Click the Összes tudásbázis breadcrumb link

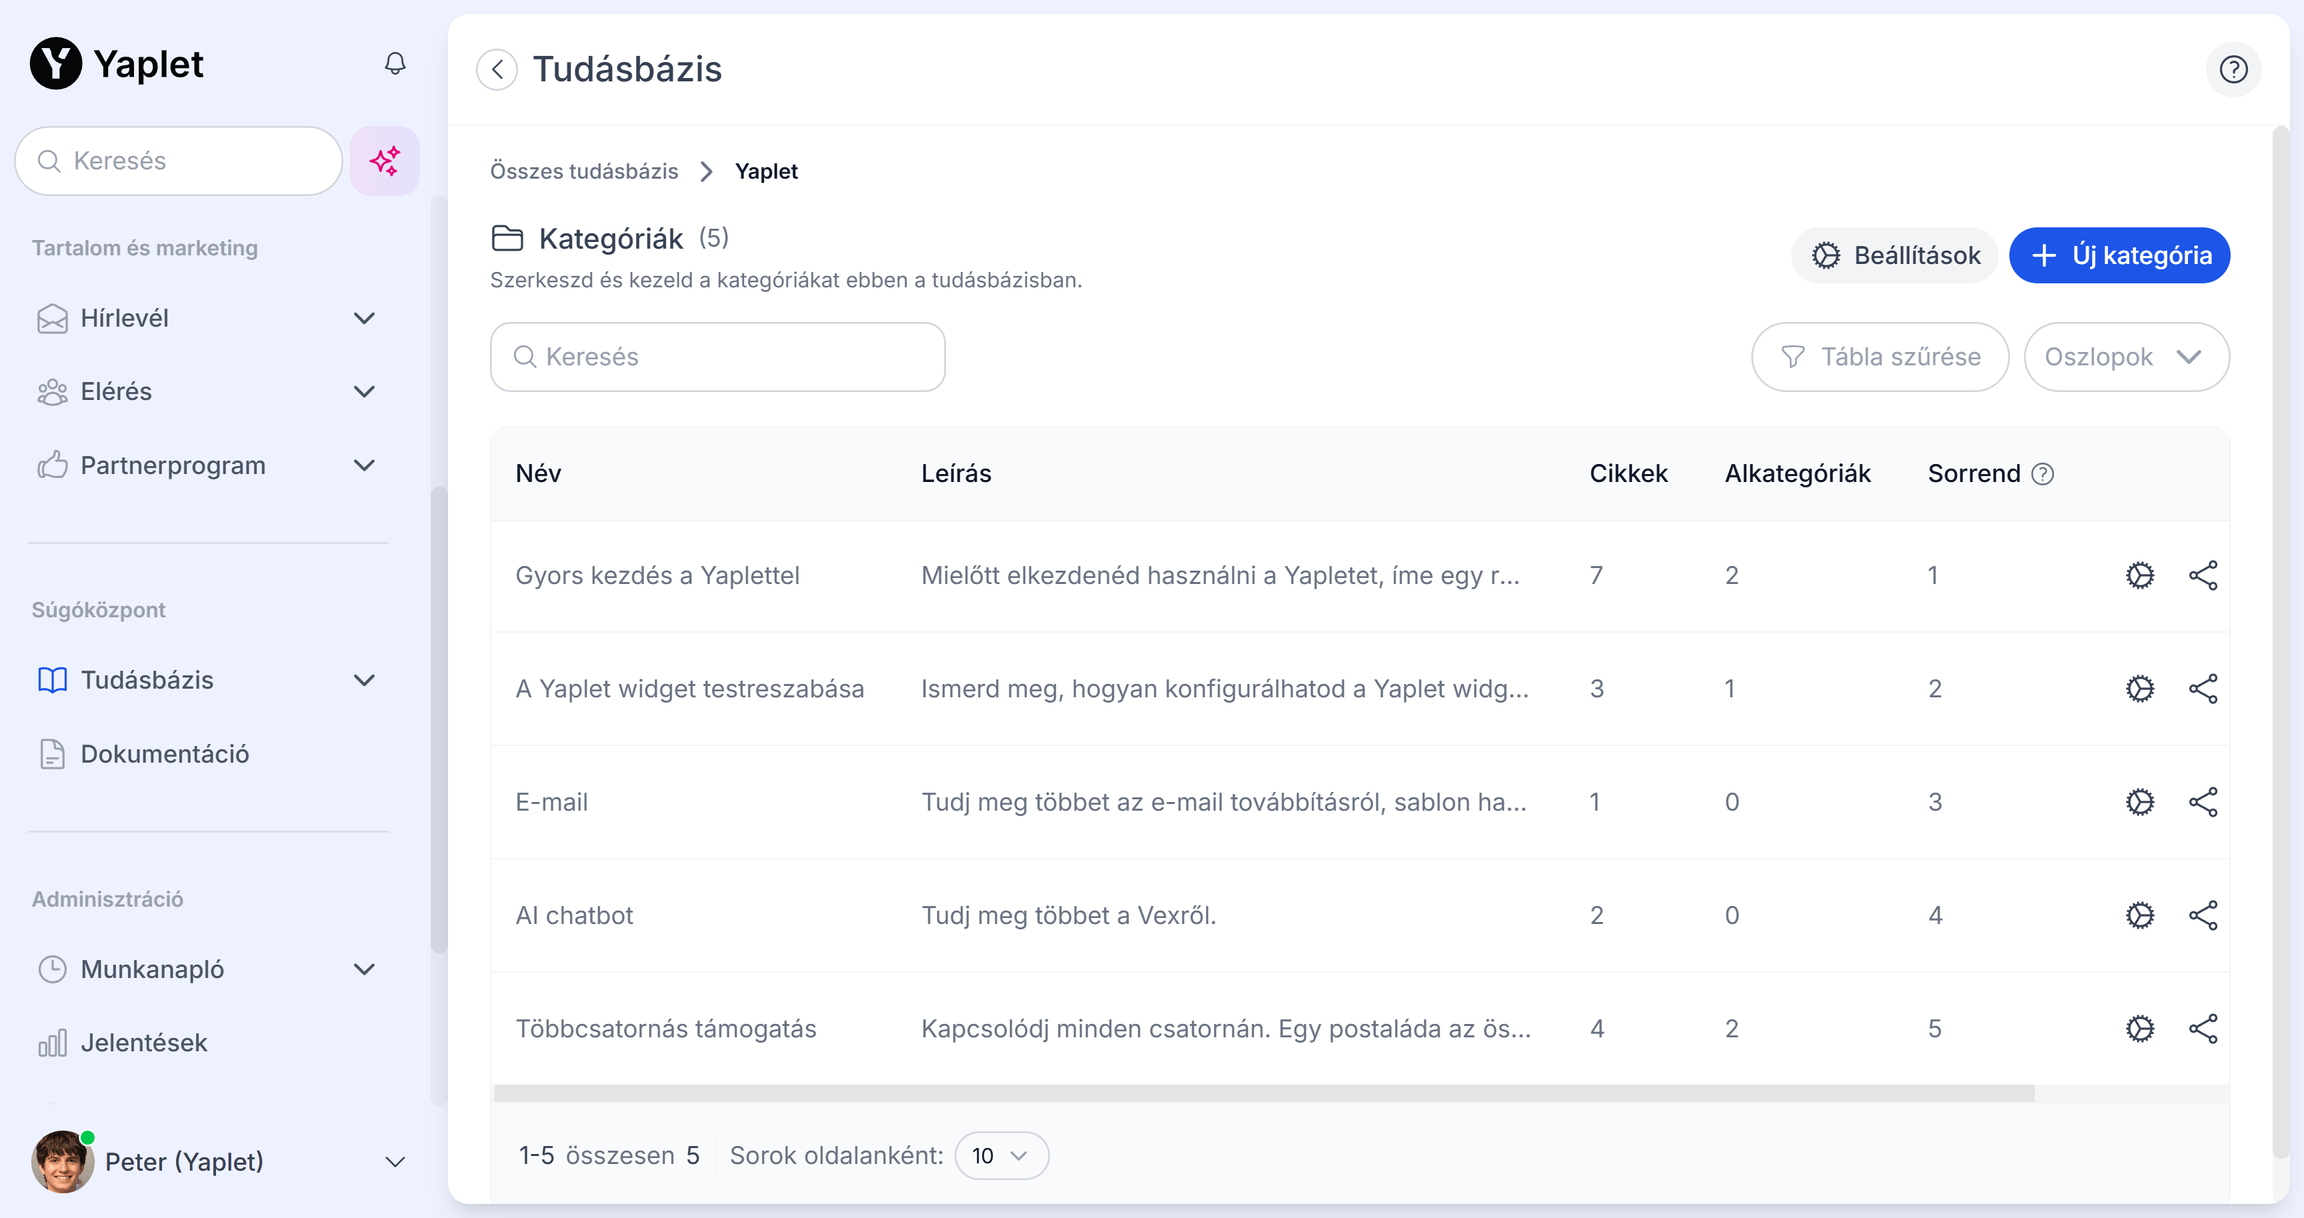pyautogui.click(x=584, y=171)
